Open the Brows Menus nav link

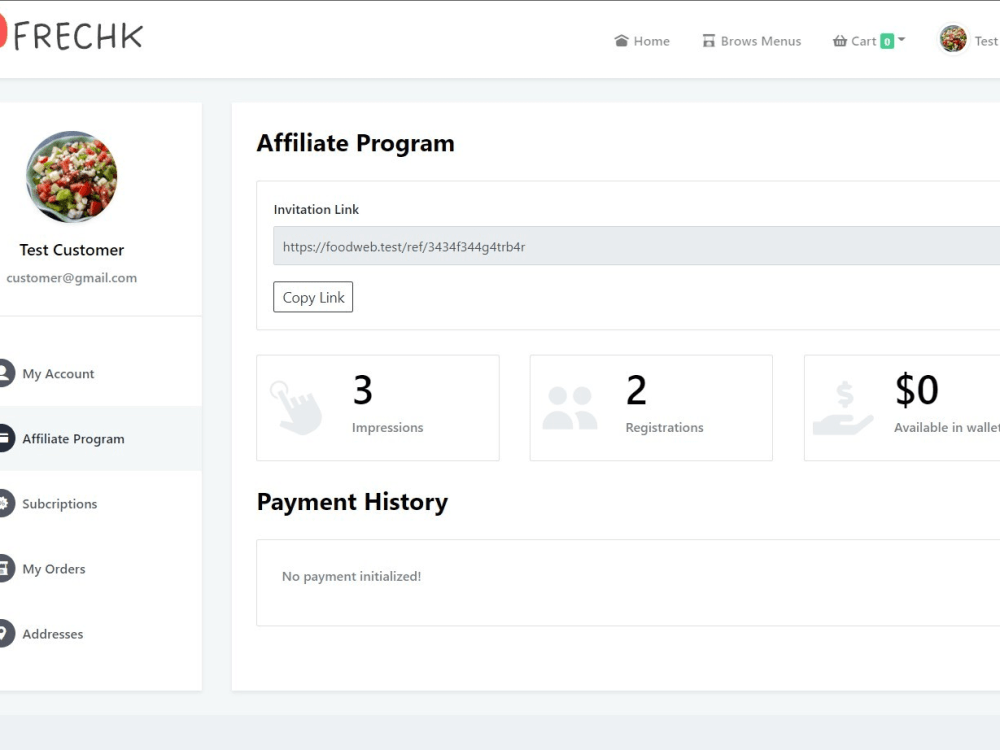coord(752,41)
